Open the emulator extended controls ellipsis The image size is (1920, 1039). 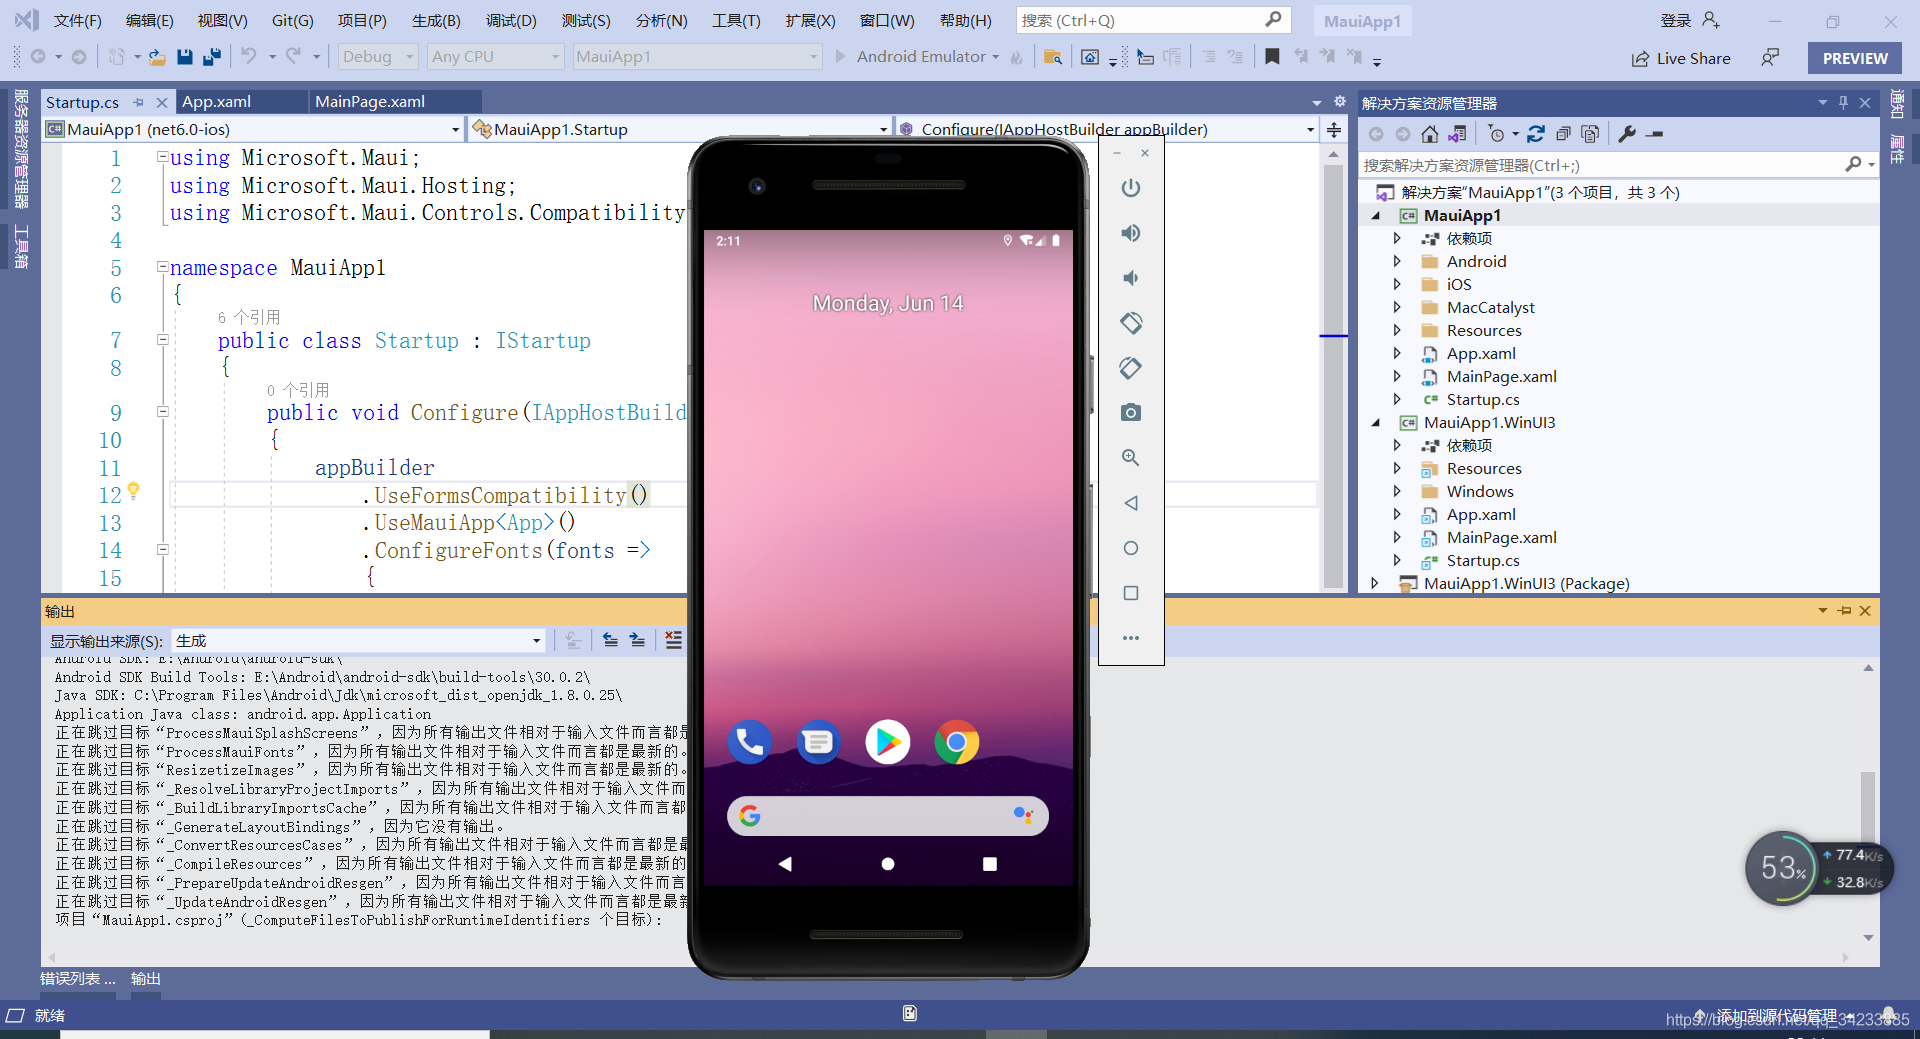(1130, 638)
